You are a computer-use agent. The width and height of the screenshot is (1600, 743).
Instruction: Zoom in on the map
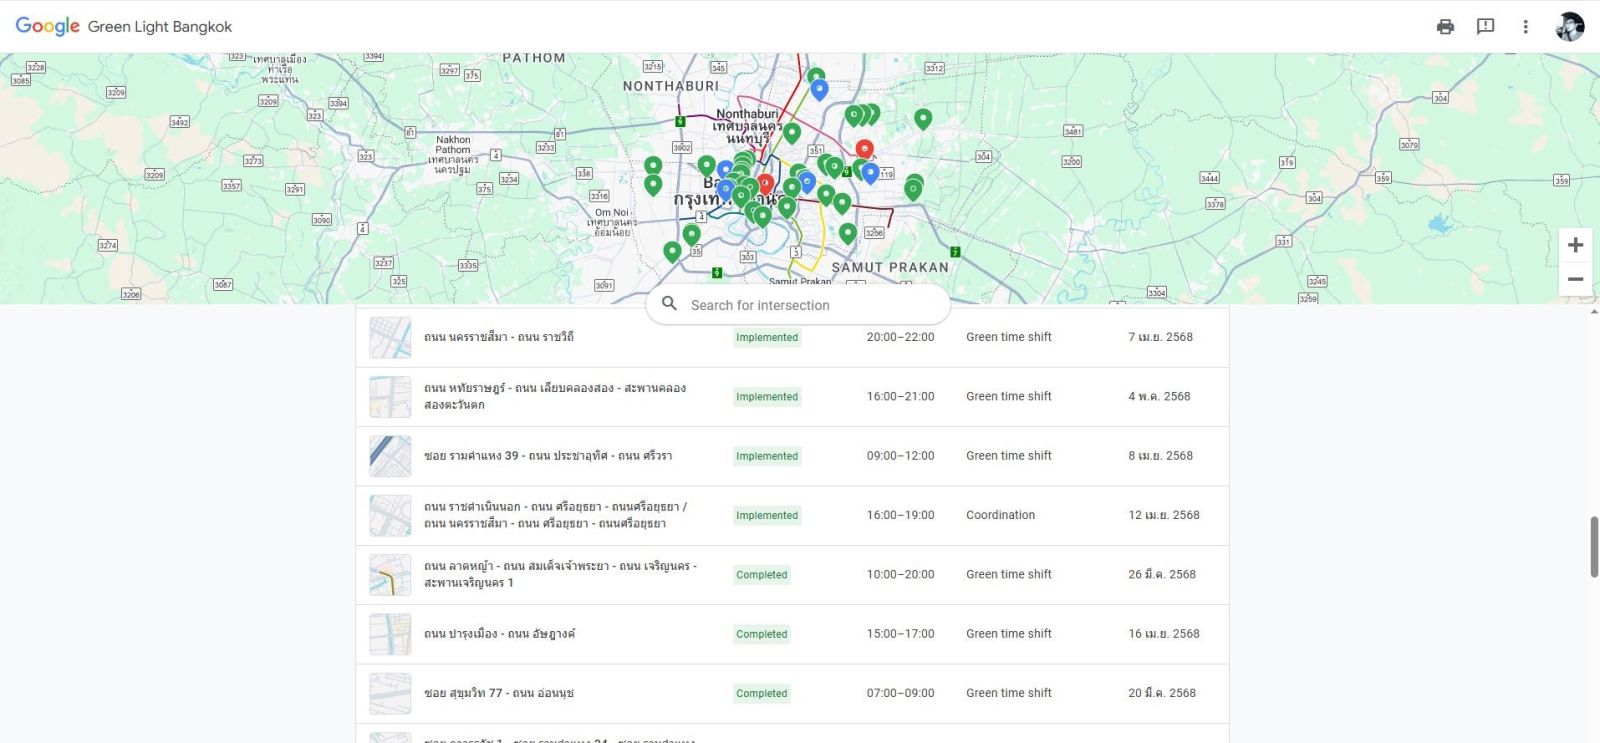click(x=1575, y=245)
